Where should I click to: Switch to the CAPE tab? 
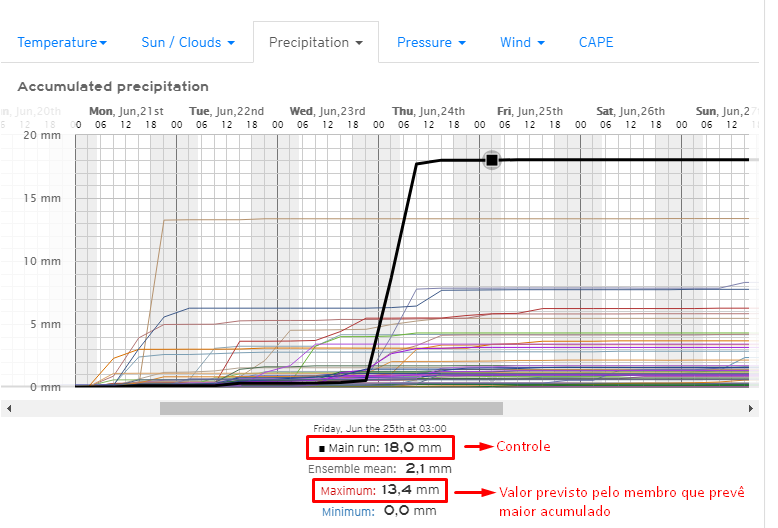(596, 43)
